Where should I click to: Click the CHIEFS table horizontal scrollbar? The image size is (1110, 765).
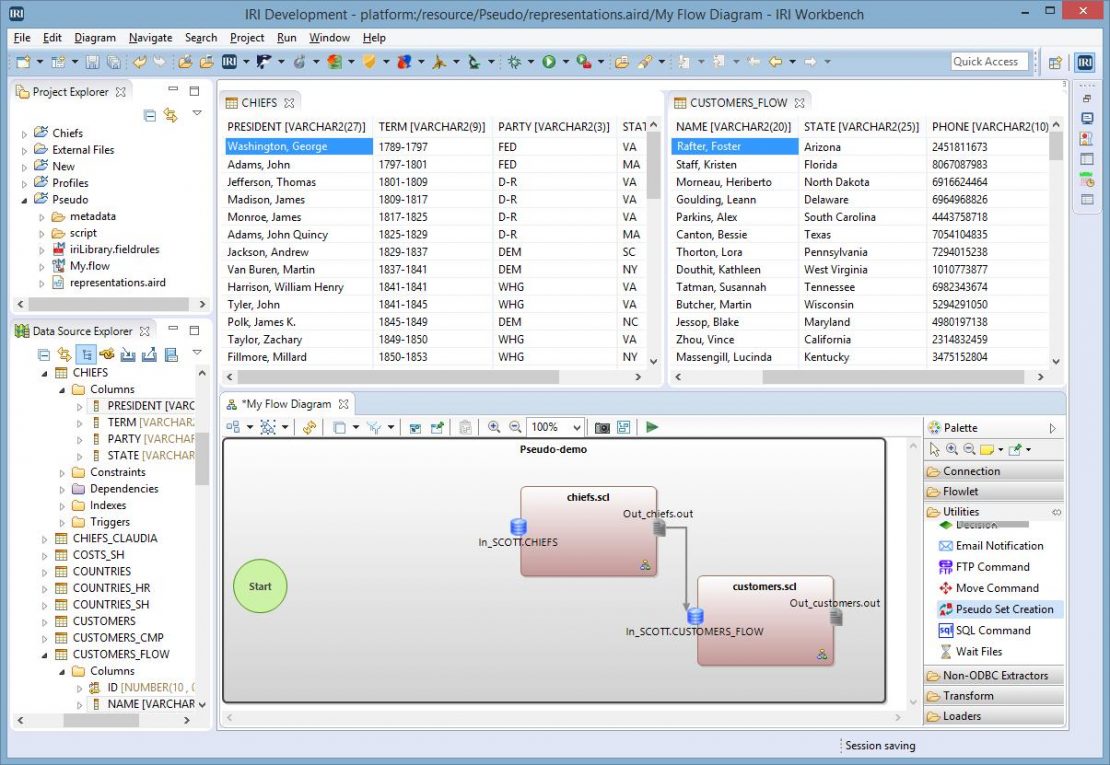(x=396, y=377)
